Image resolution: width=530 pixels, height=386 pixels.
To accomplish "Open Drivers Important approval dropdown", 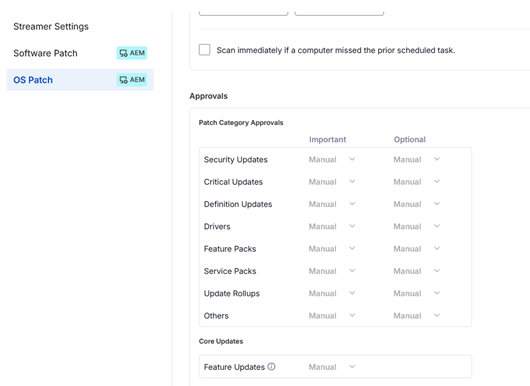I will tap(332, 226).
